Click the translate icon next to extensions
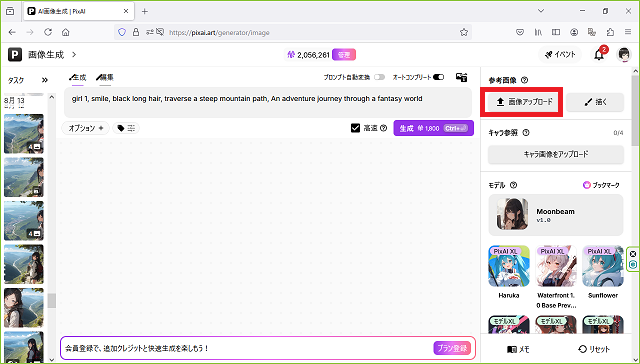Image resolution: width=640 pixels, height=364 pixels. tap(592, 32)
